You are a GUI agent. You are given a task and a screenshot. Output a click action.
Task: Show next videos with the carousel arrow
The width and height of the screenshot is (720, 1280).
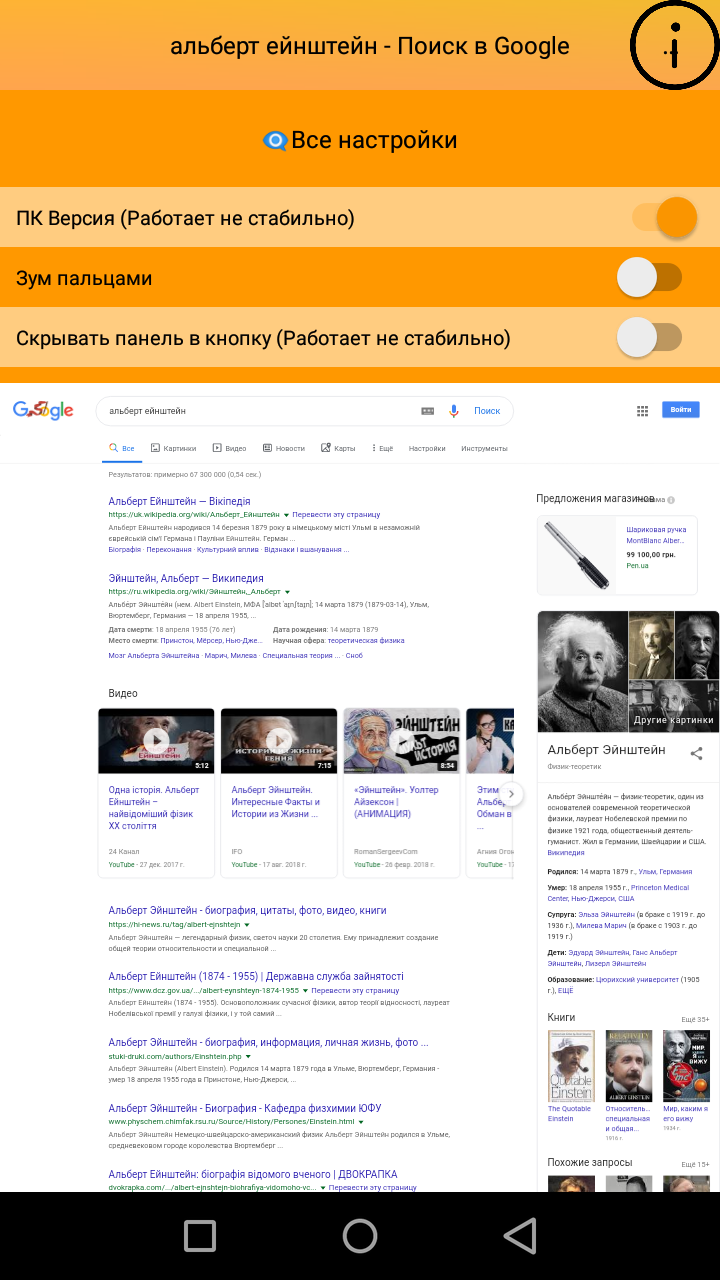tap(511, 794)
